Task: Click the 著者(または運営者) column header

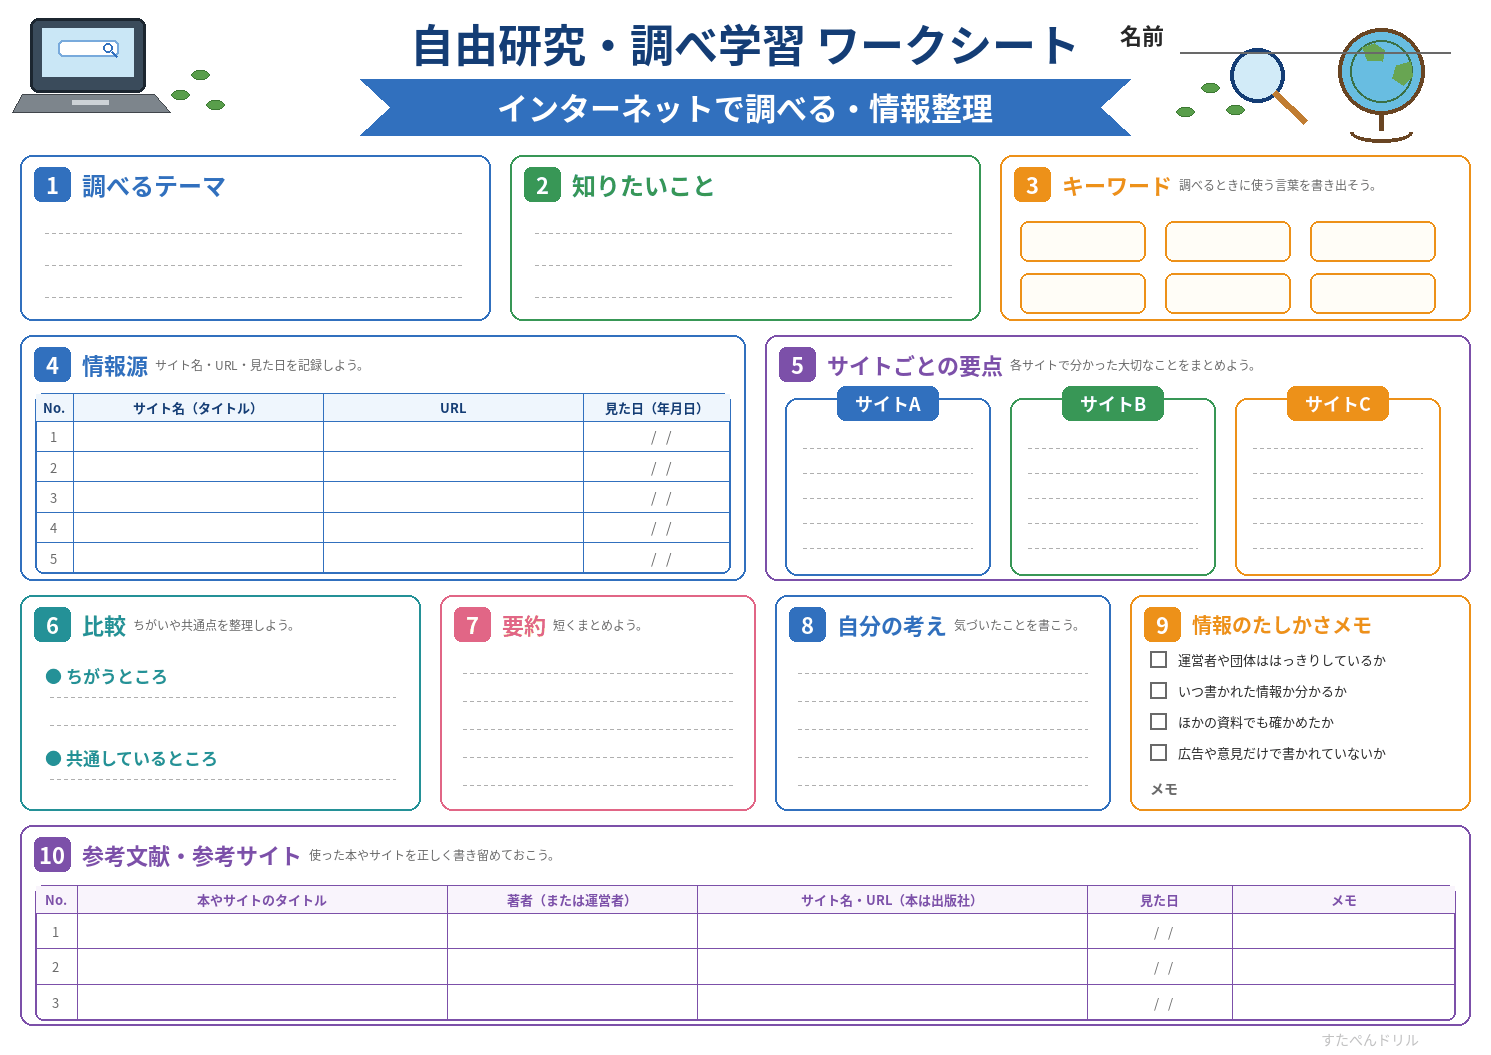Action: [572, 900]
